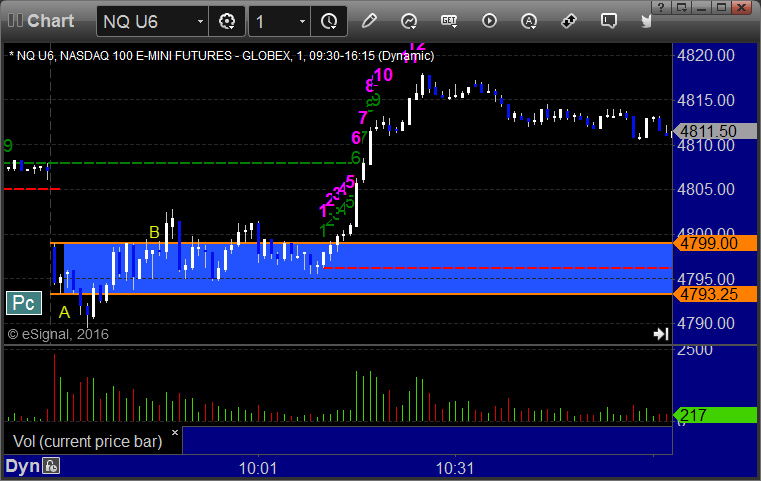Open the window pop-out dropdown icon
761x481 pixels.
(x=682, y=7)
